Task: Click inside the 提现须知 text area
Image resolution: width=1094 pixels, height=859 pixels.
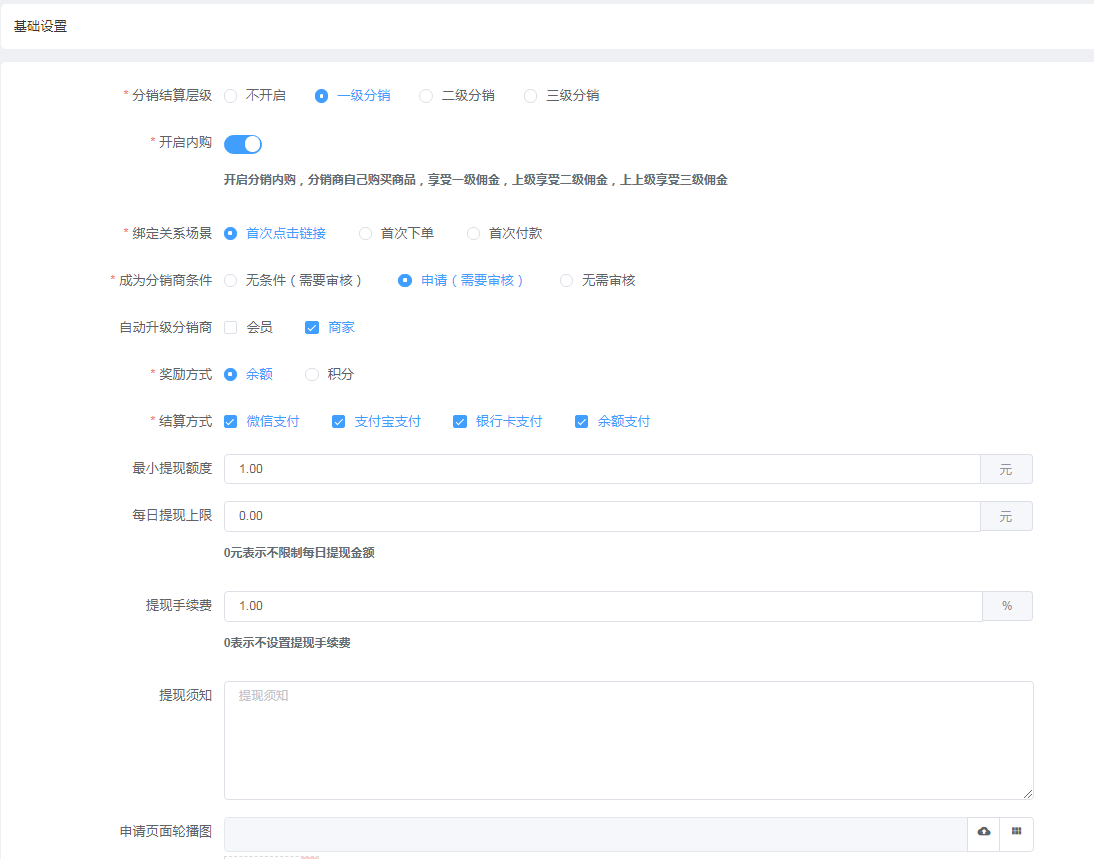Action: 628,740
